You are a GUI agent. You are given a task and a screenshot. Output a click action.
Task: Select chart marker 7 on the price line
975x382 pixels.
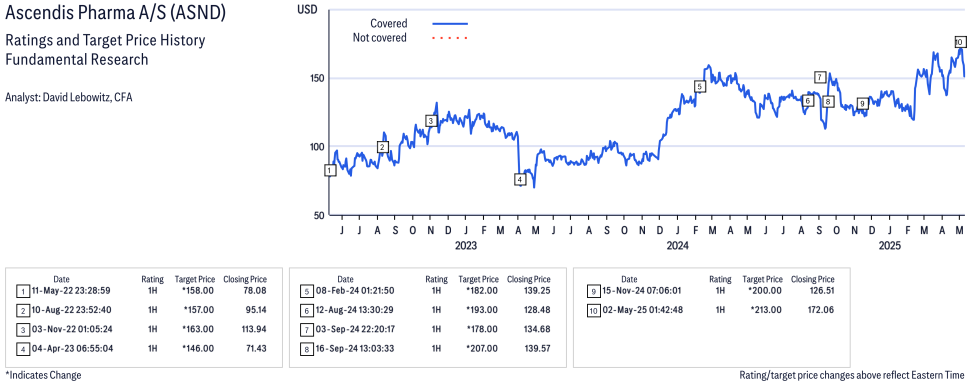[820, 77]
